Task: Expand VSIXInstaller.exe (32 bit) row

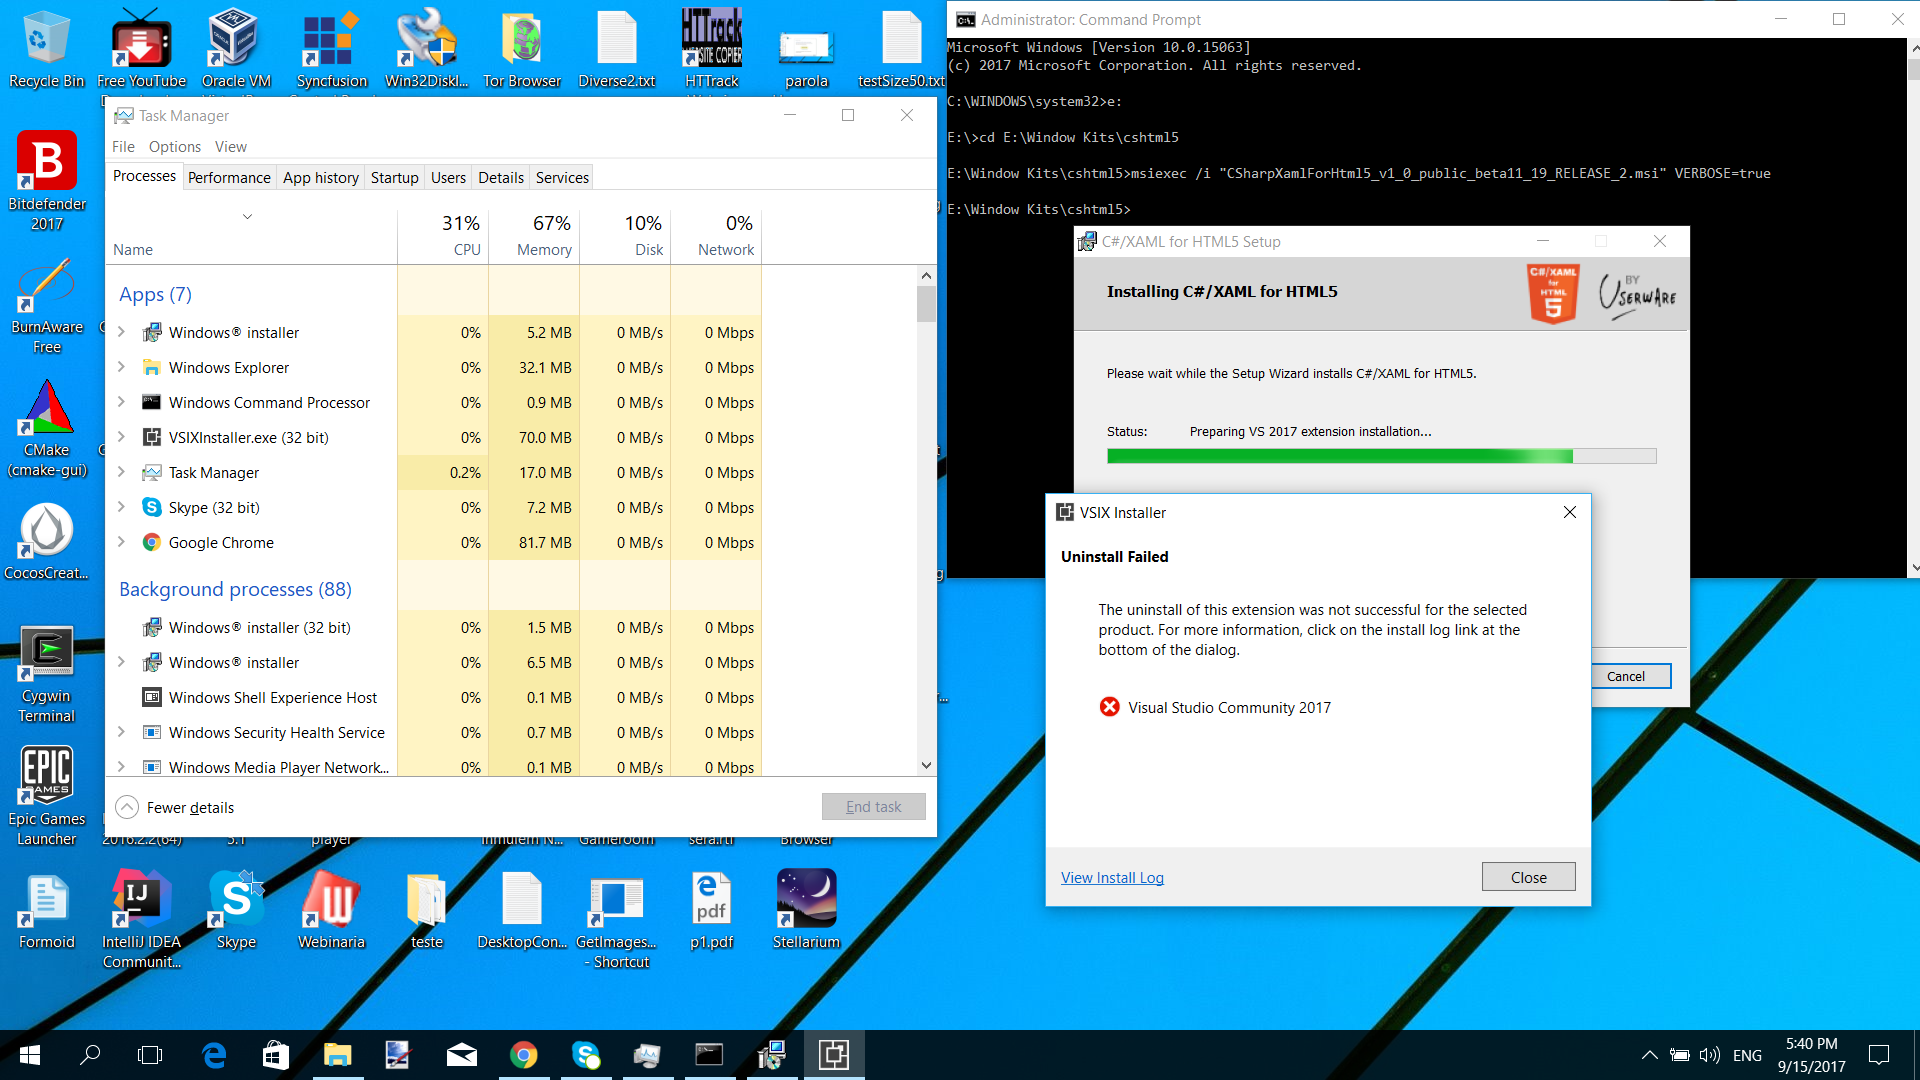Action: [x=121, y=437]
